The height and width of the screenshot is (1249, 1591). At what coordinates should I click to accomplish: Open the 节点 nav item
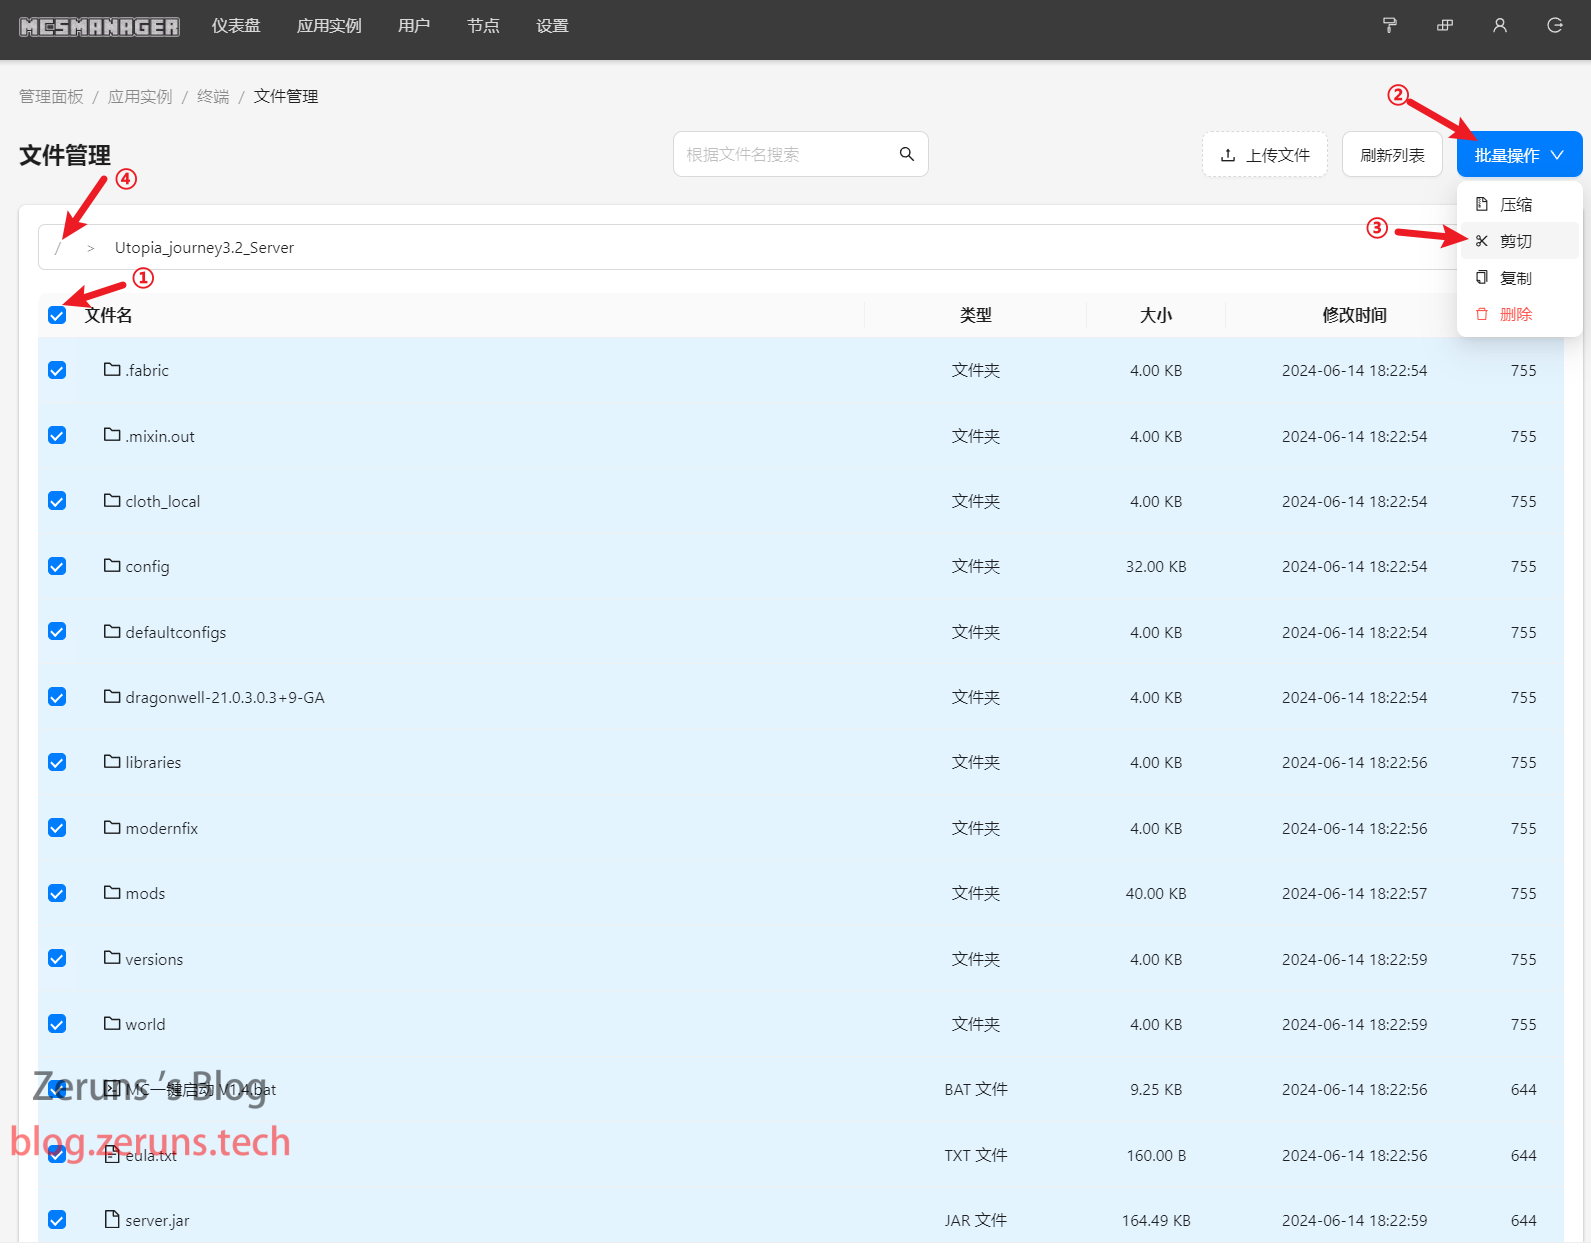(483, 26)
